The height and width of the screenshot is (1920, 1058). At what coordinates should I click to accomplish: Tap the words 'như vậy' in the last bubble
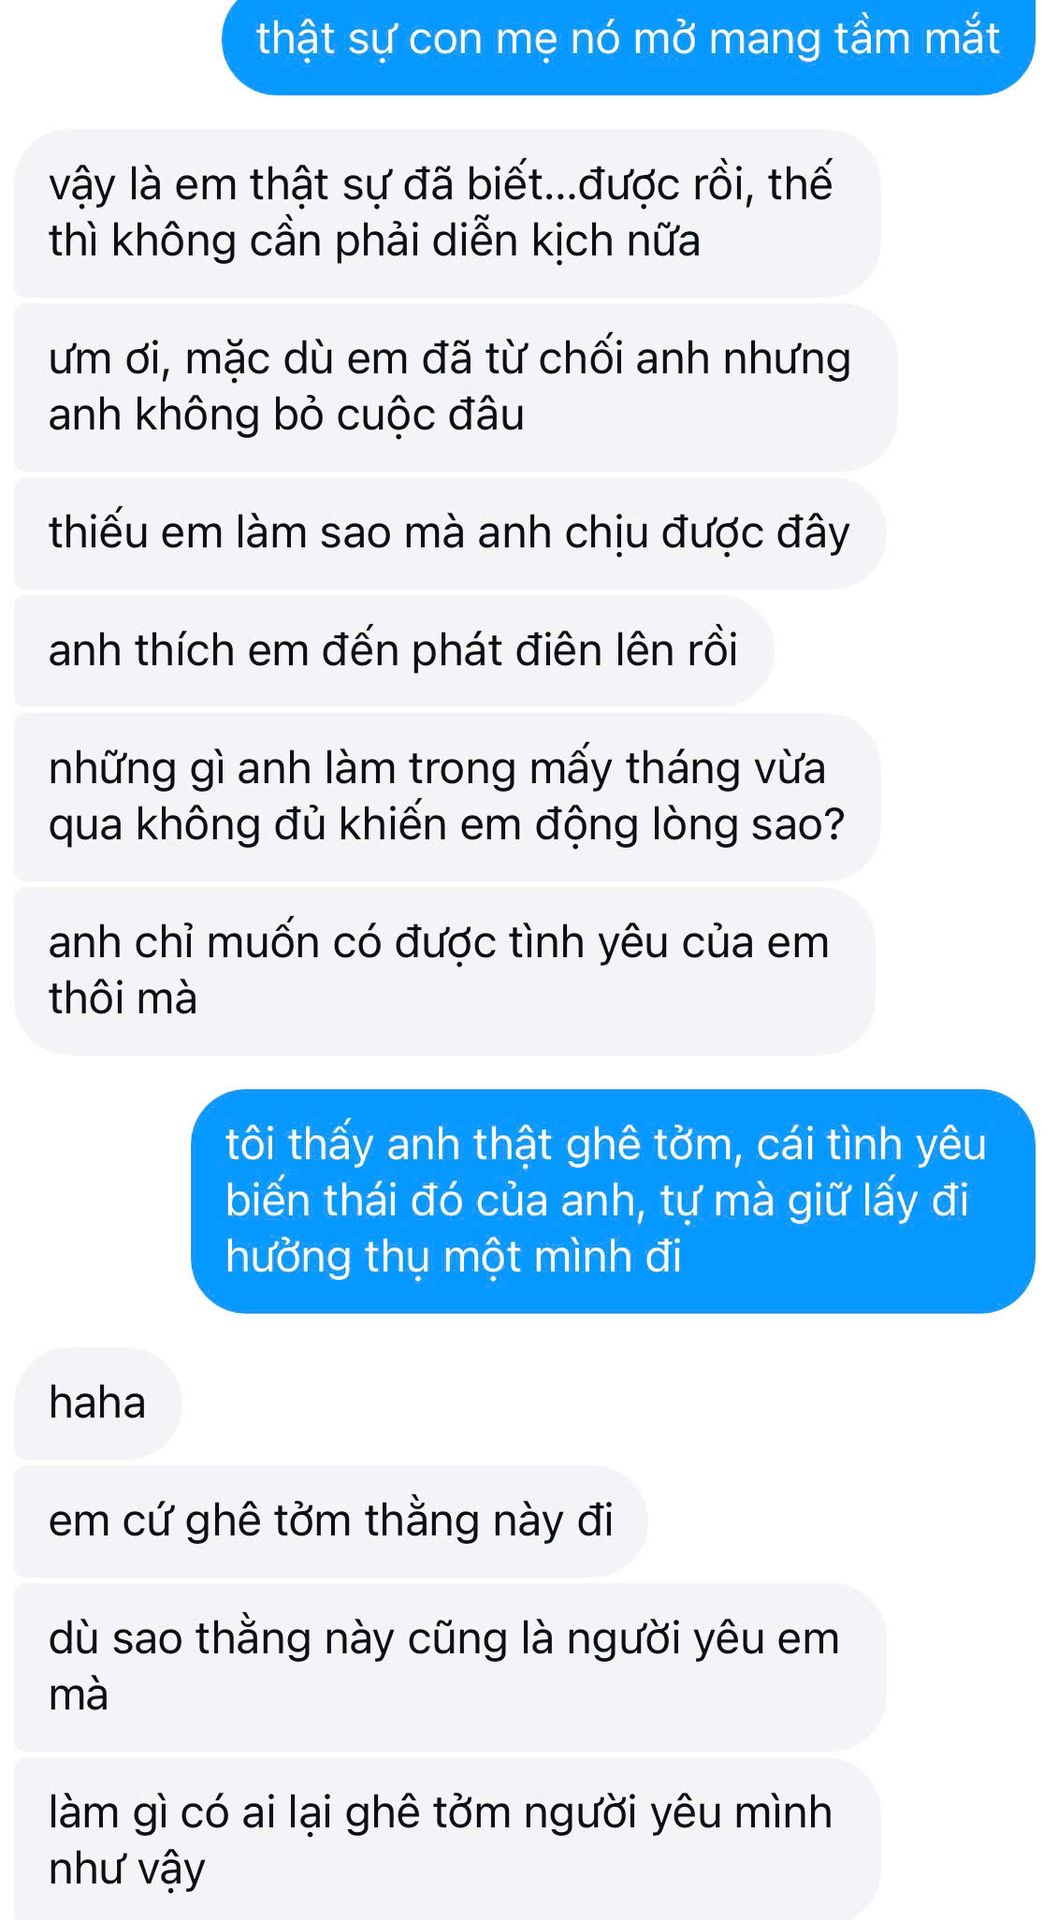[127, 1870]
